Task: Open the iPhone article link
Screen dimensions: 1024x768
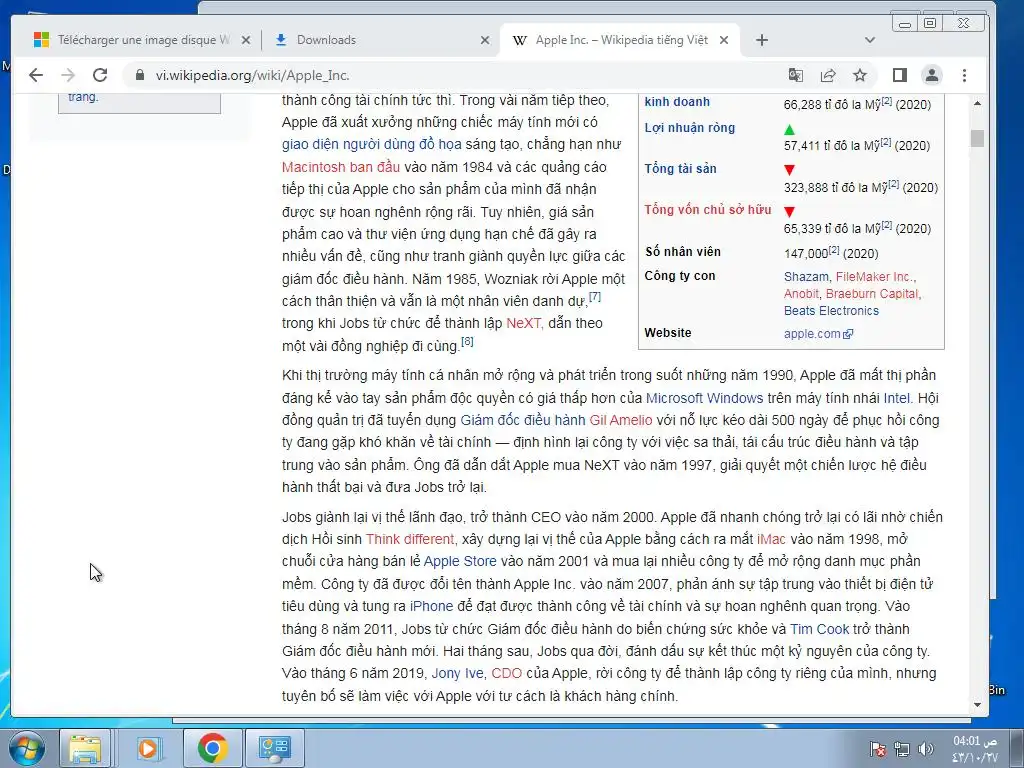Action: (x=431, y=607)
